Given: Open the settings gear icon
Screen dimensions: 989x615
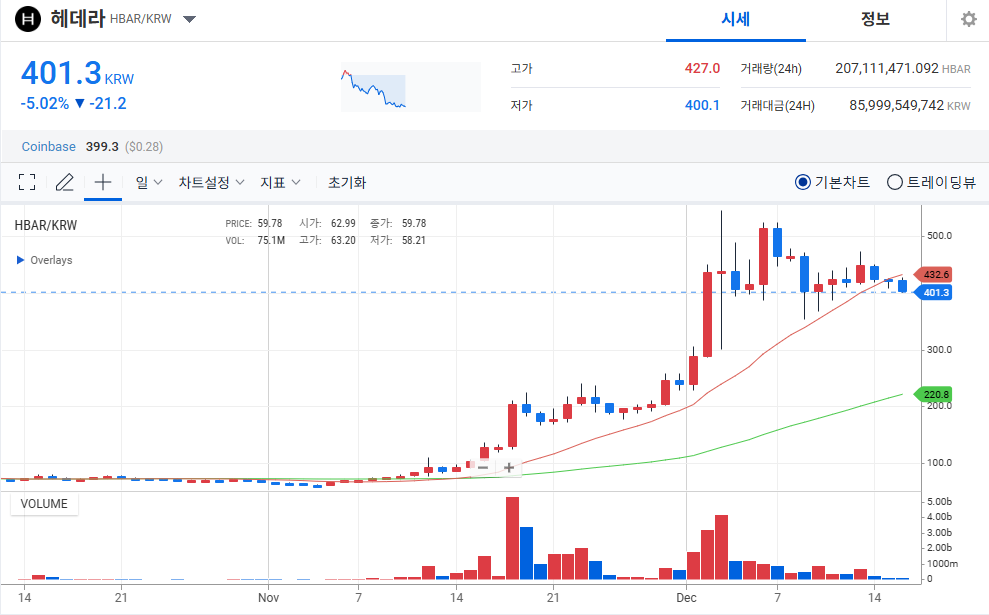Looking at the screenshot, I should point(968,20).
